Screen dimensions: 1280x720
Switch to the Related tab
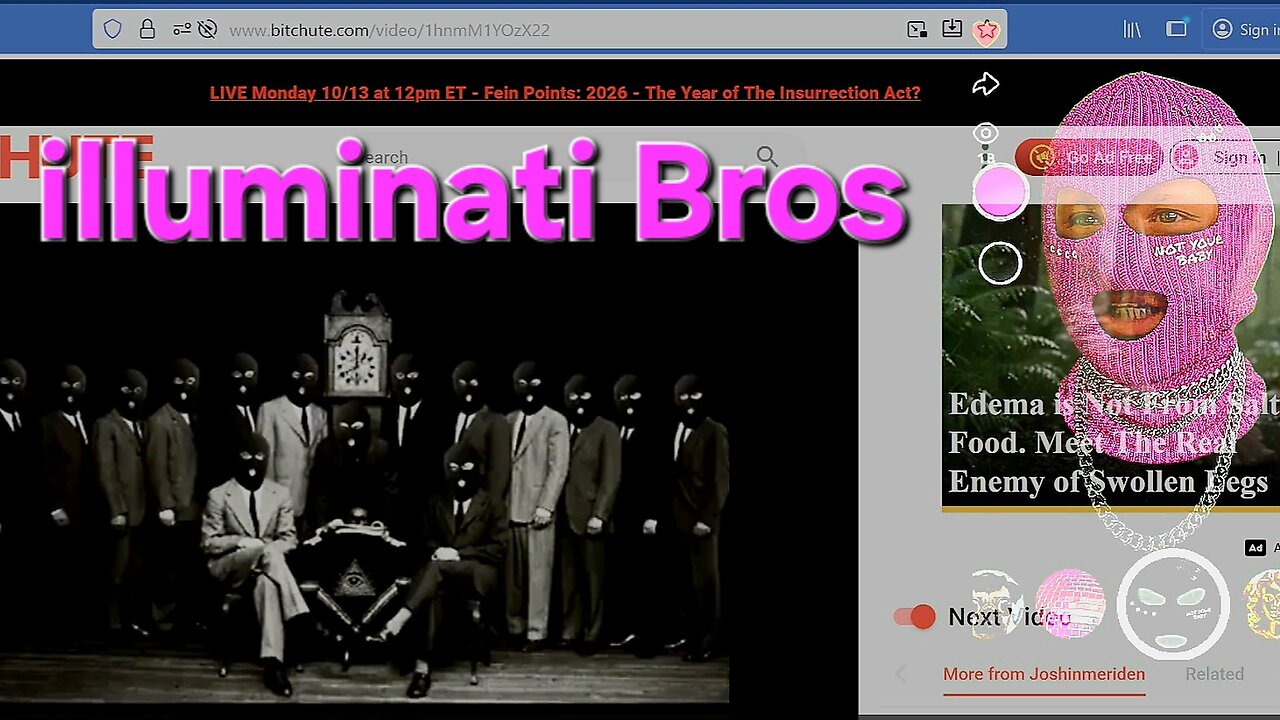click(x=1214, y=674)
